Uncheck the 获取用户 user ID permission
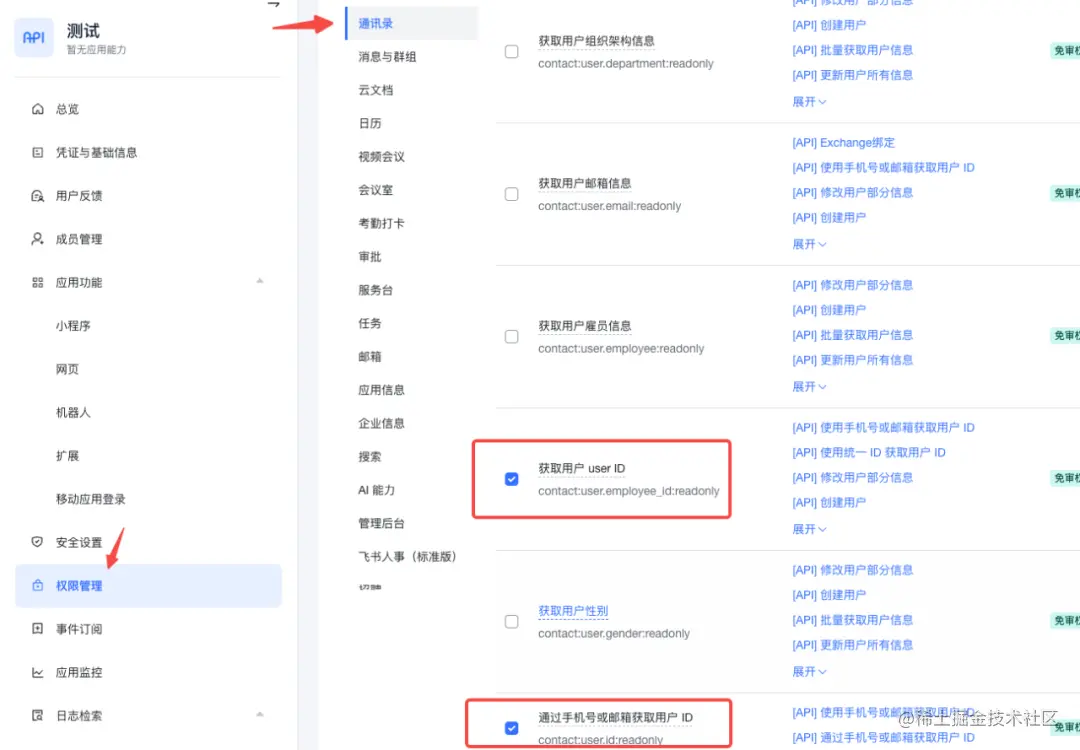Screen dimensions: 1080x750 pos(512,479)
